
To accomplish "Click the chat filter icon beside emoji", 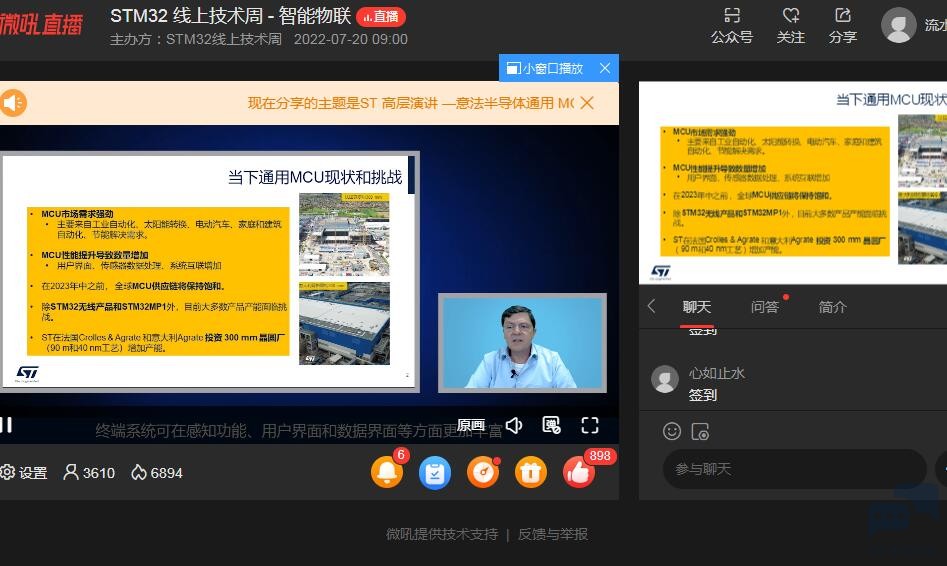I will click(x=700, y=431).
